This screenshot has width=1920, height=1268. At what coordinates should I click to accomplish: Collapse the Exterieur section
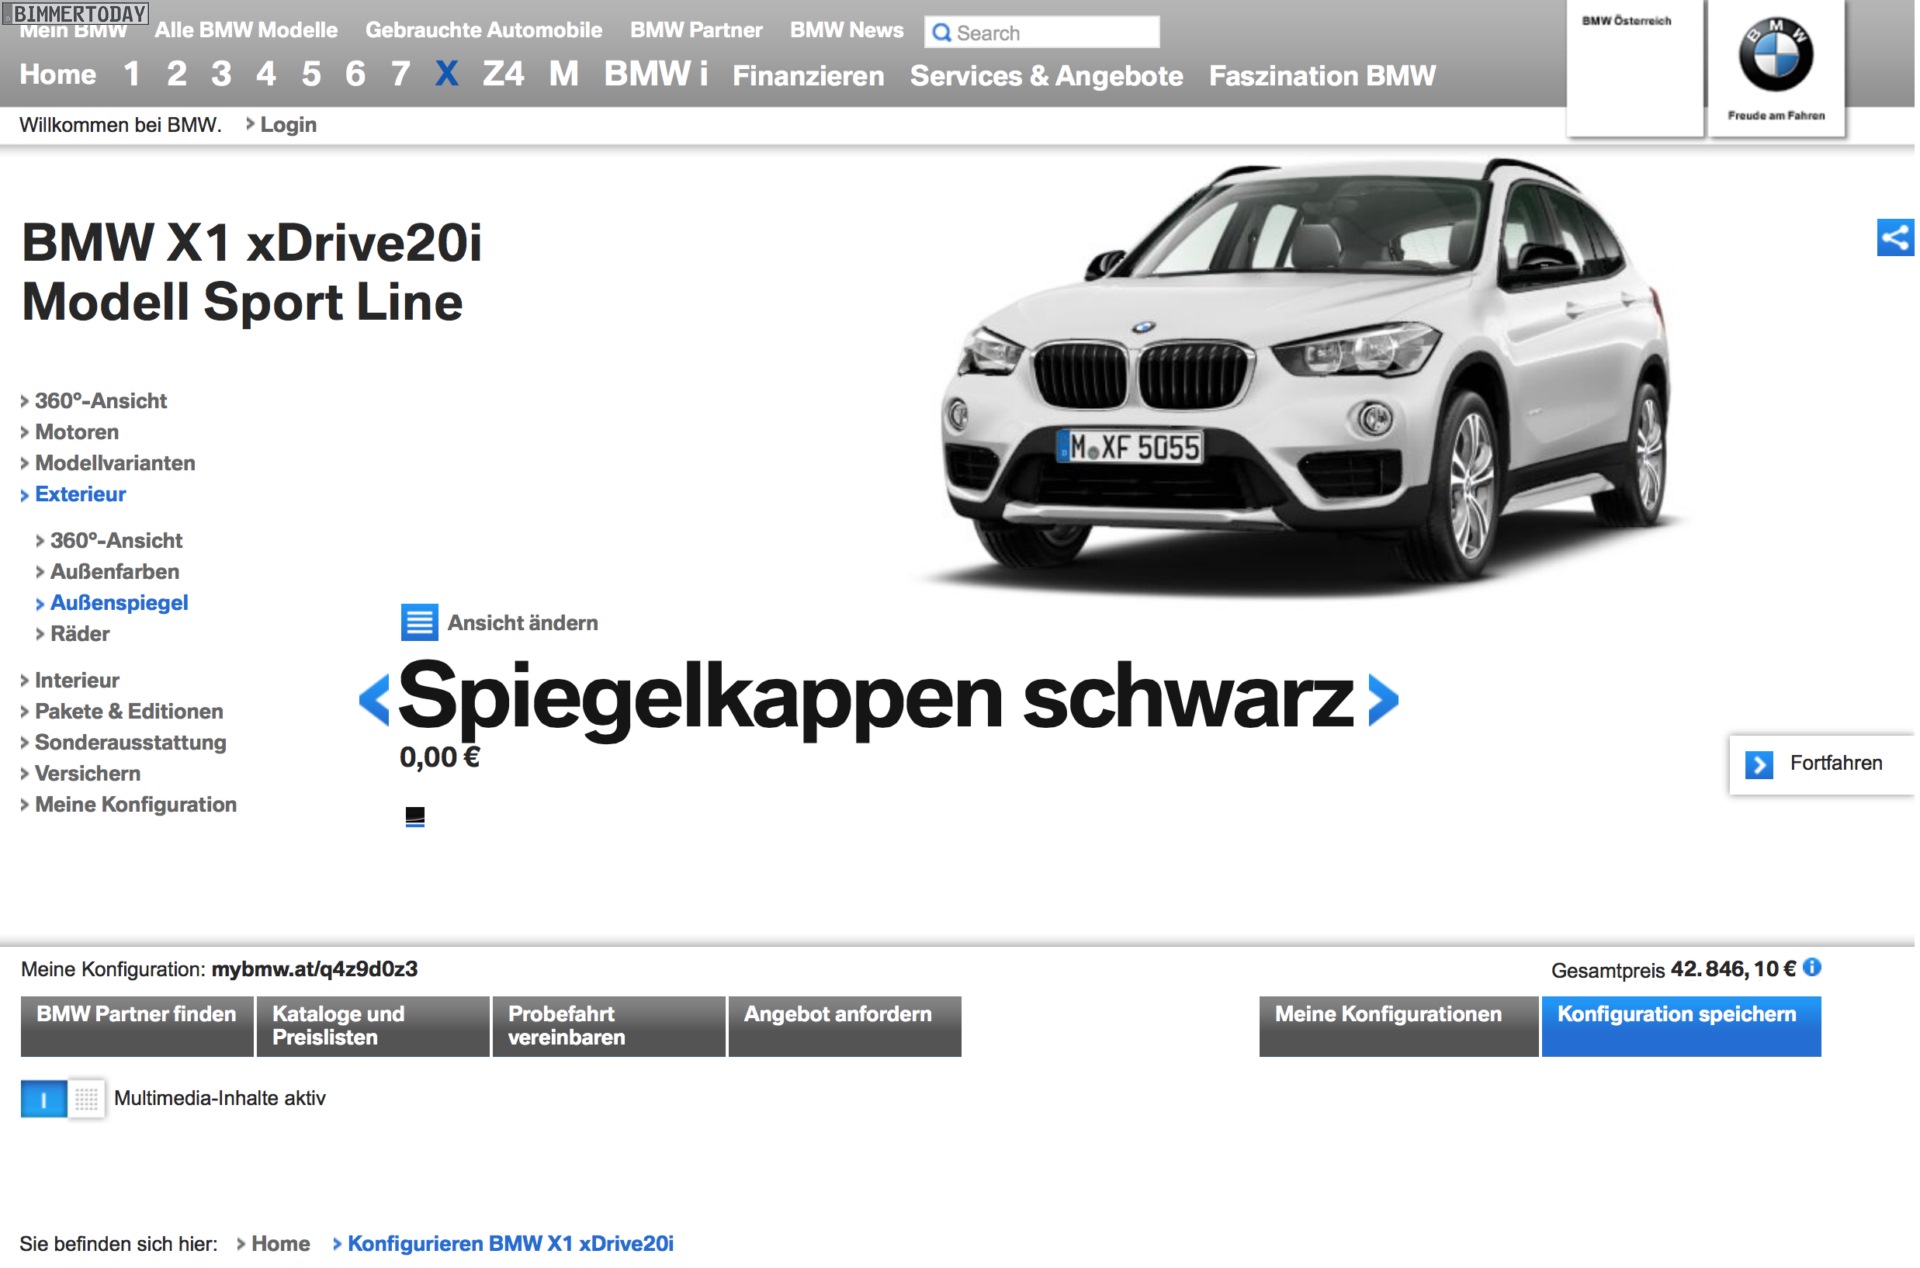(x=80, y=494)
